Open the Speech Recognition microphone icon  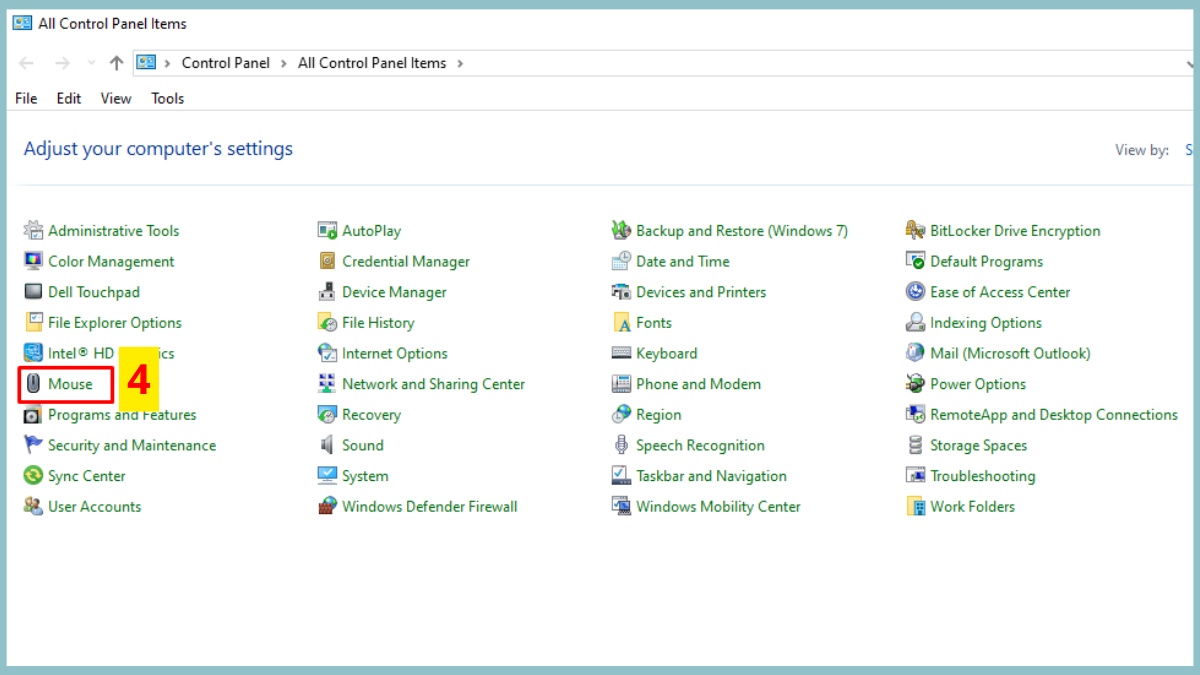621,445
